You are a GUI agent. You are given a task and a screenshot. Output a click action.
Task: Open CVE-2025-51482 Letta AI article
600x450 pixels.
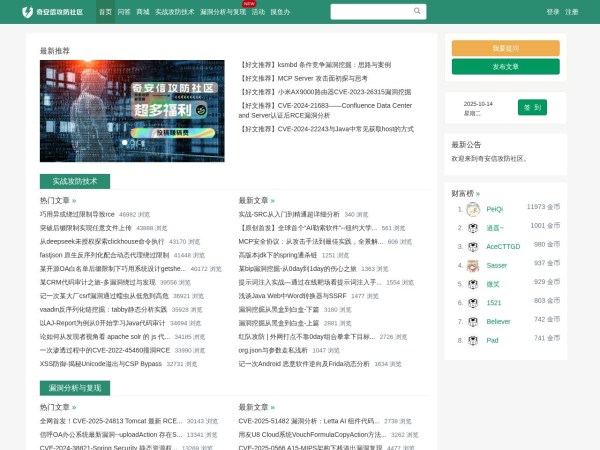pyautogui.click(x=309, y=421)
